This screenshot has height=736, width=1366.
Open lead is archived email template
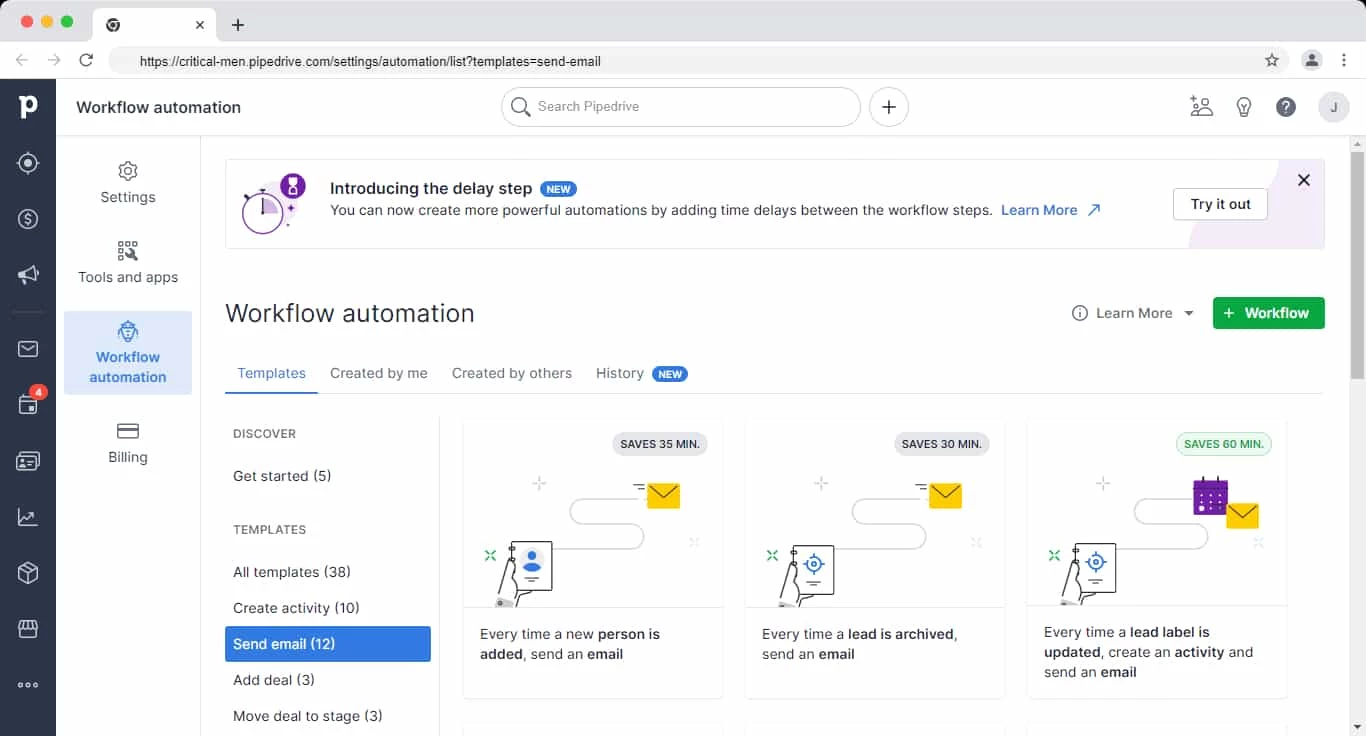[x=875, y=558]
